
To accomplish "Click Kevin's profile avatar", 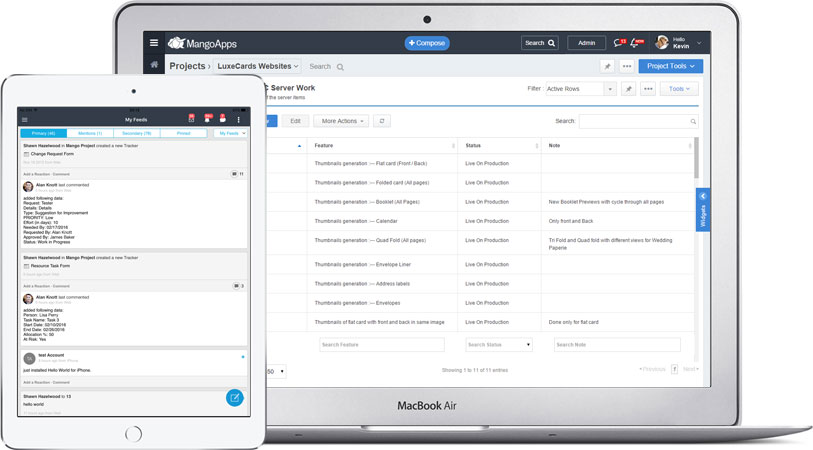I will [662, 43].
